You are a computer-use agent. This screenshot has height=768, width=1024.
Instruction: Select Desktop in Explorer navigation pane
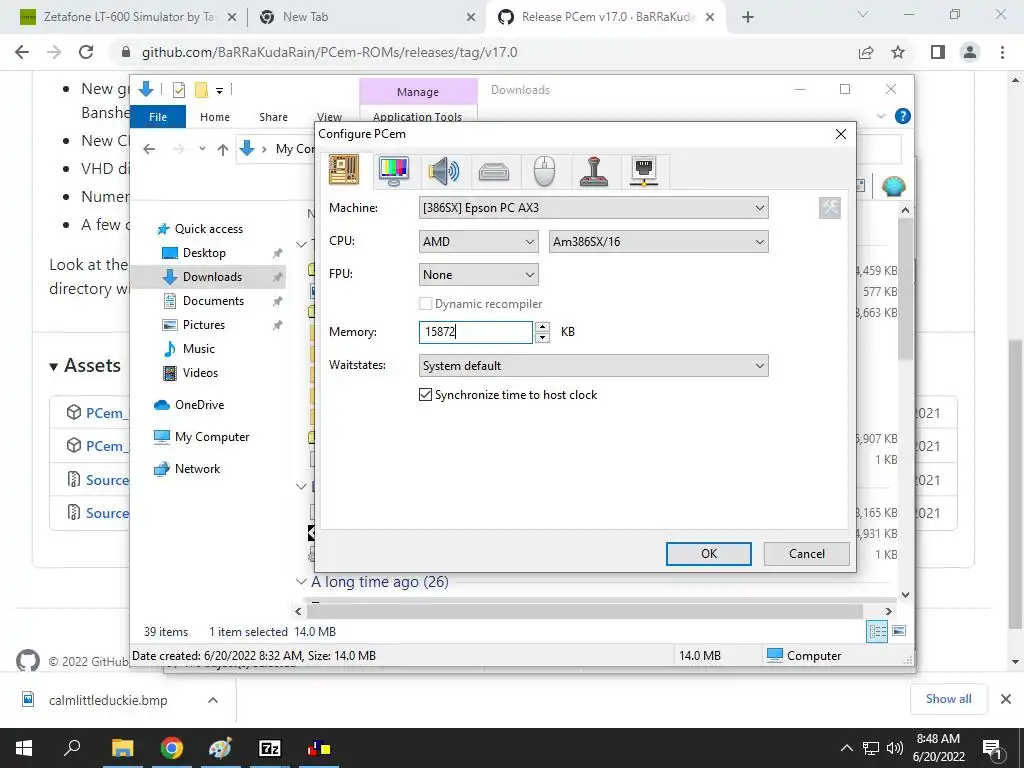[204, 253]
